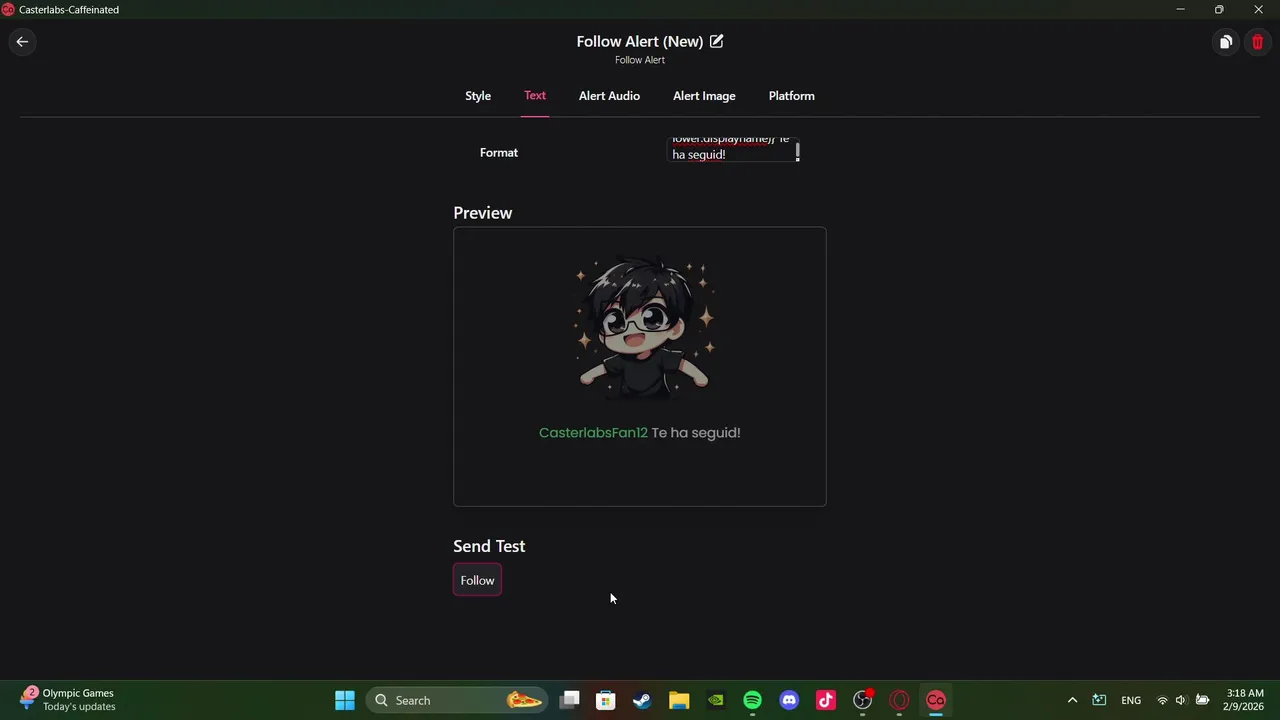Duplicate the alert with the copy icon
Screen dimensions: 1280x720
pos(1226,42)
